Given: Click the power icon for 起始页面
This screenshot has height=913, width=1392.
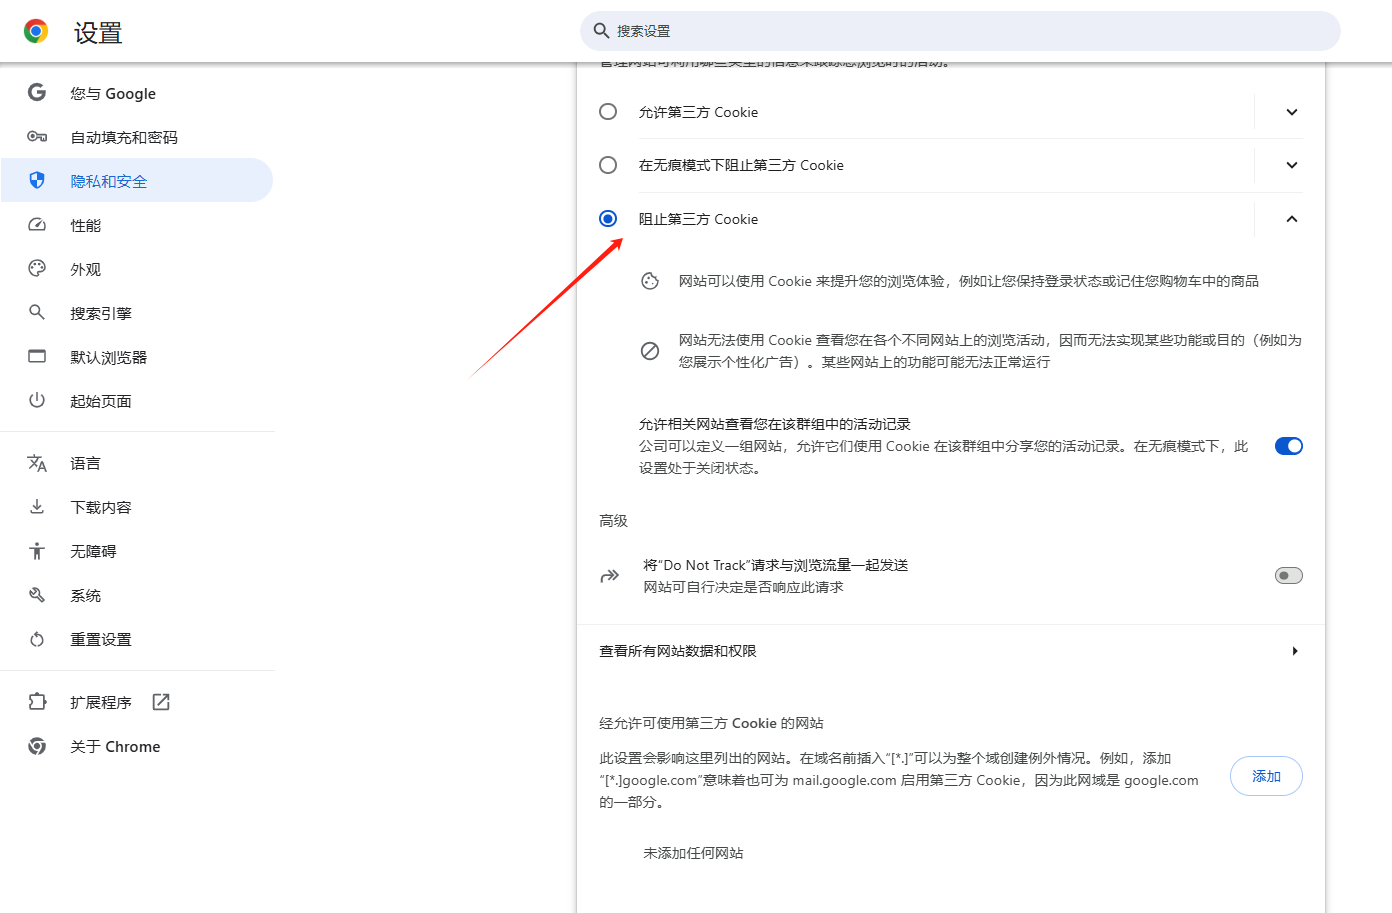Looking at the screenshot, I should 37,400.
